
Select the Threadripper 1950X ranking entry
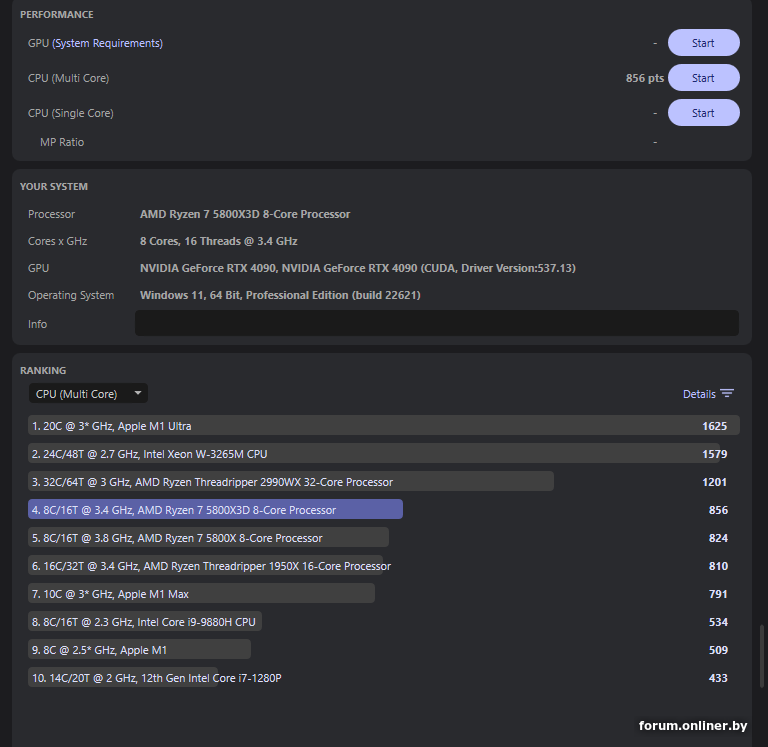(x=205, y=566)
